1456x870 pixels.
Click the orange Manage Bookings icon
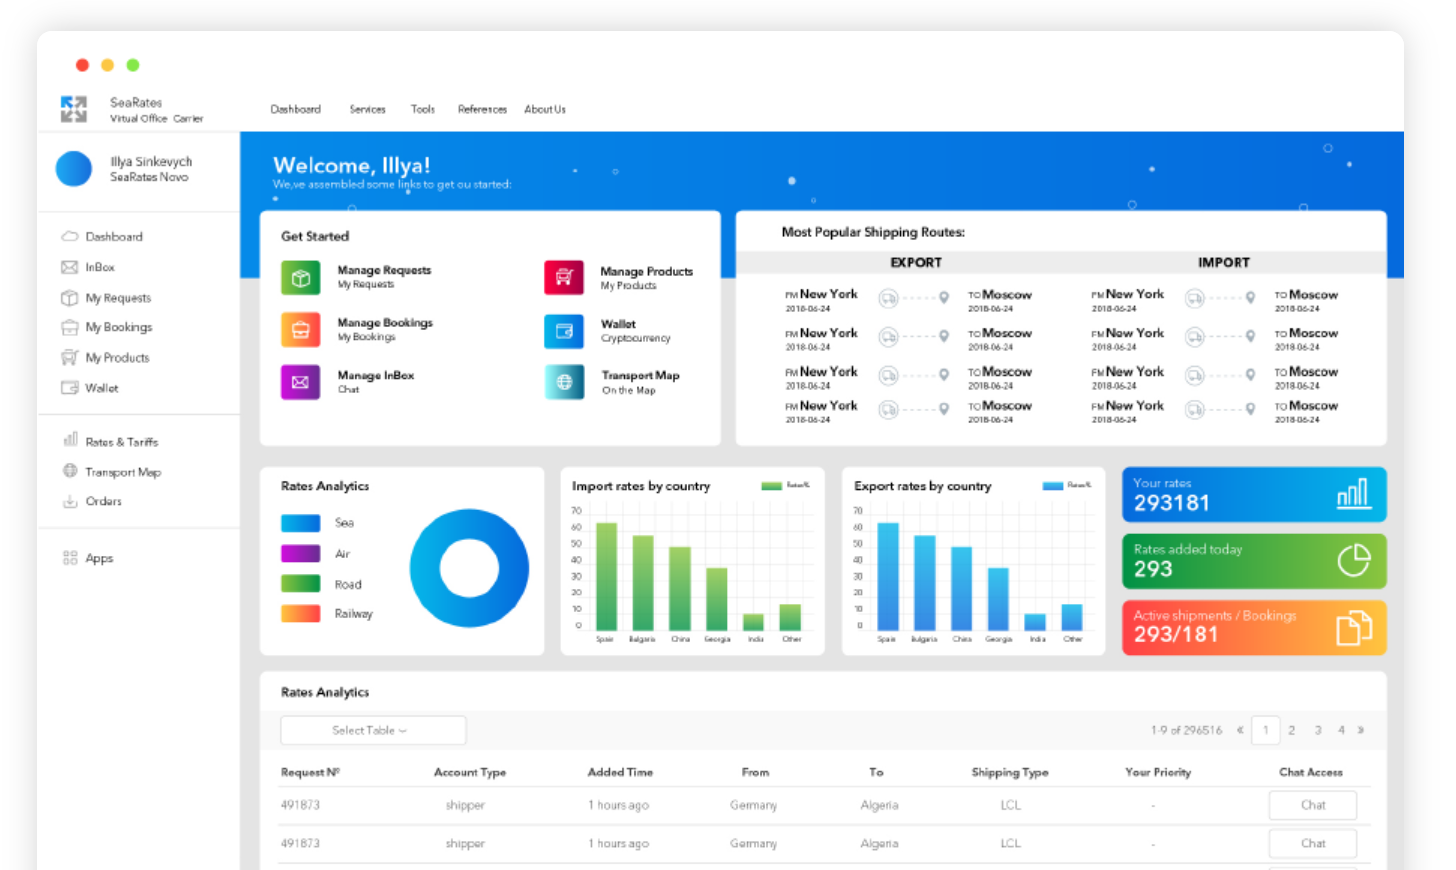pyautogui.click(x=301, y=330)
